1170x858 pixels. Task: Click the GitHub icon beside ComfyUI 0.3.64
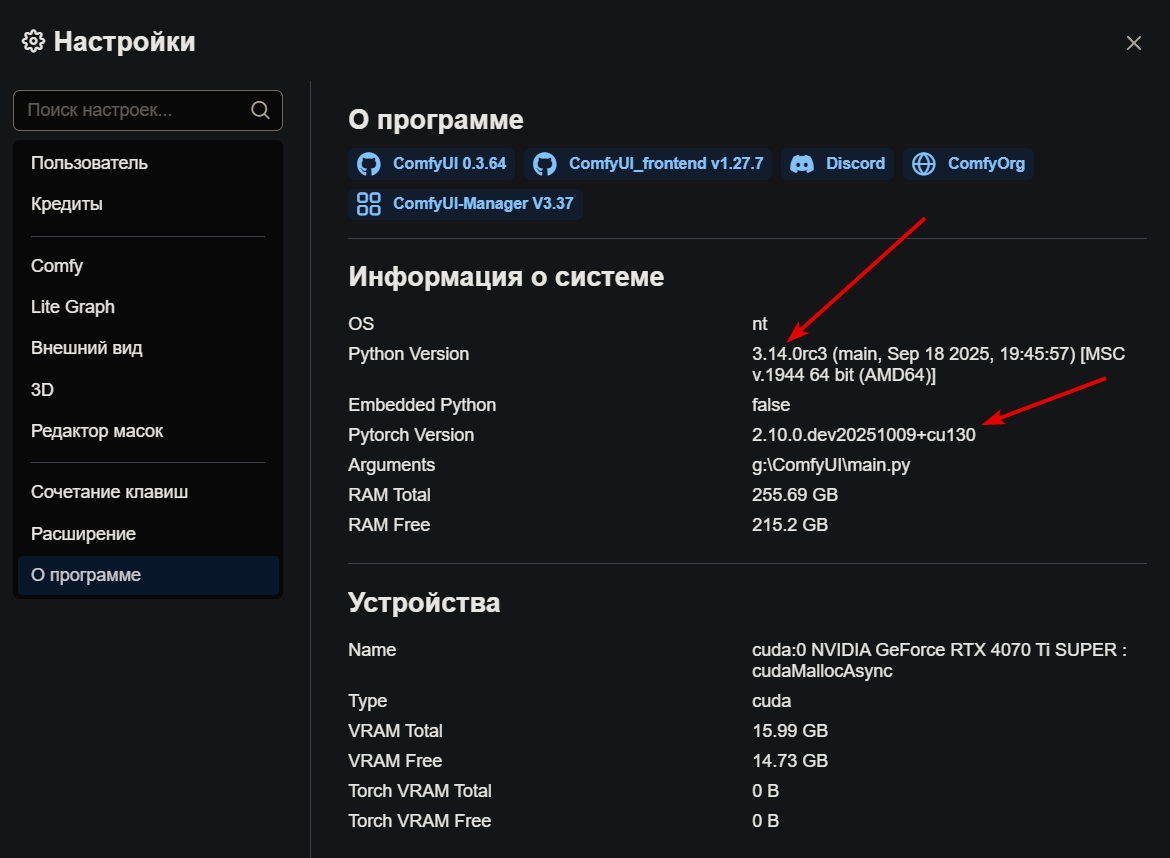[x=369, y=163]
